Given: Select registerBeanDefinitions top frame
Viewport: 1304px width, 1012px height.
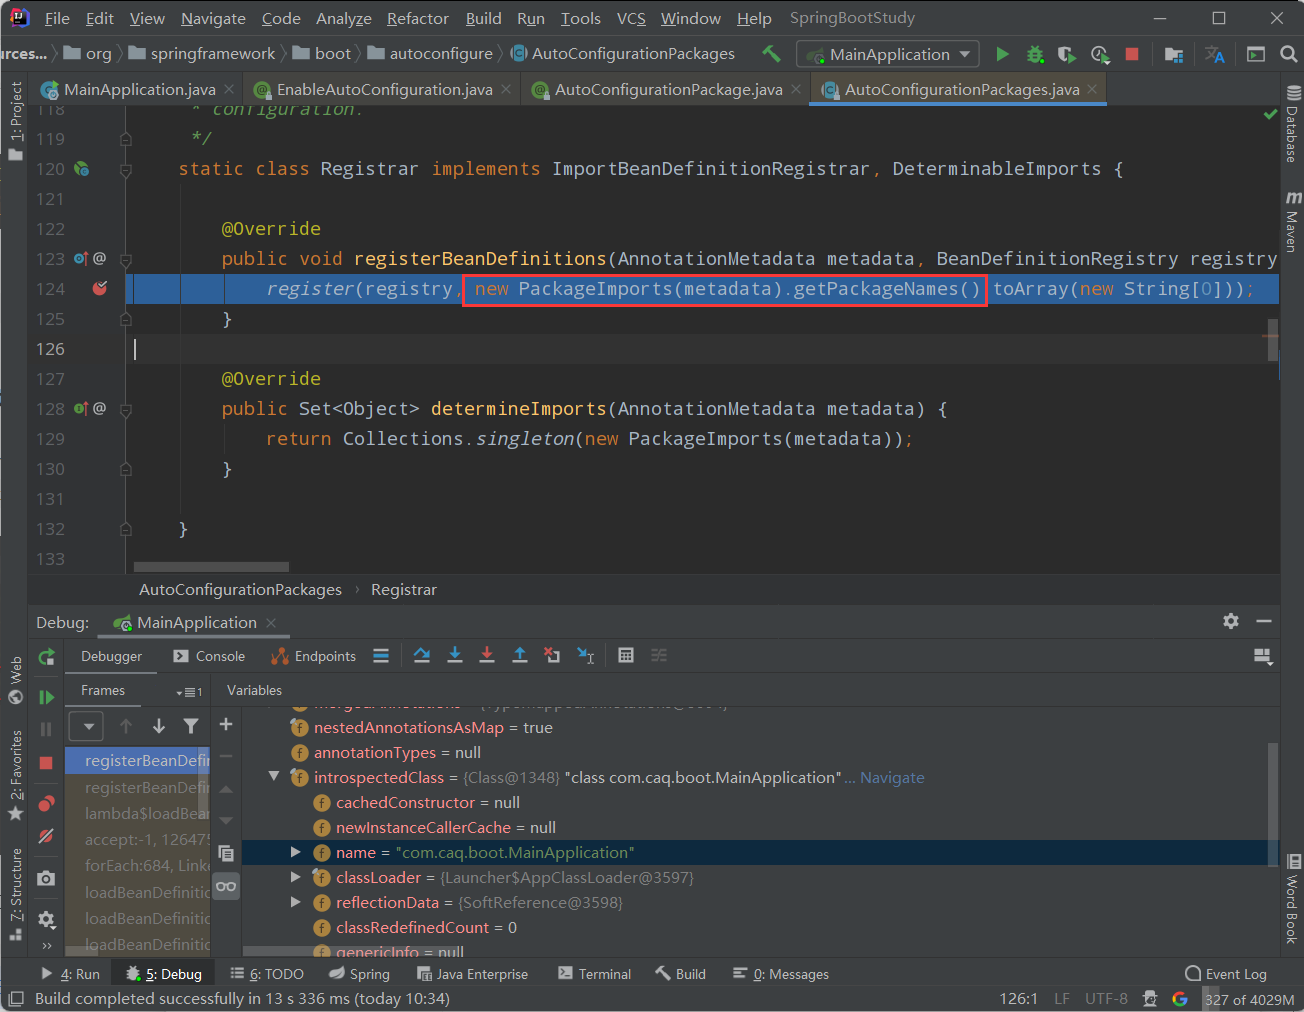Looking at the screenshot, I should (x=137, y=760).
